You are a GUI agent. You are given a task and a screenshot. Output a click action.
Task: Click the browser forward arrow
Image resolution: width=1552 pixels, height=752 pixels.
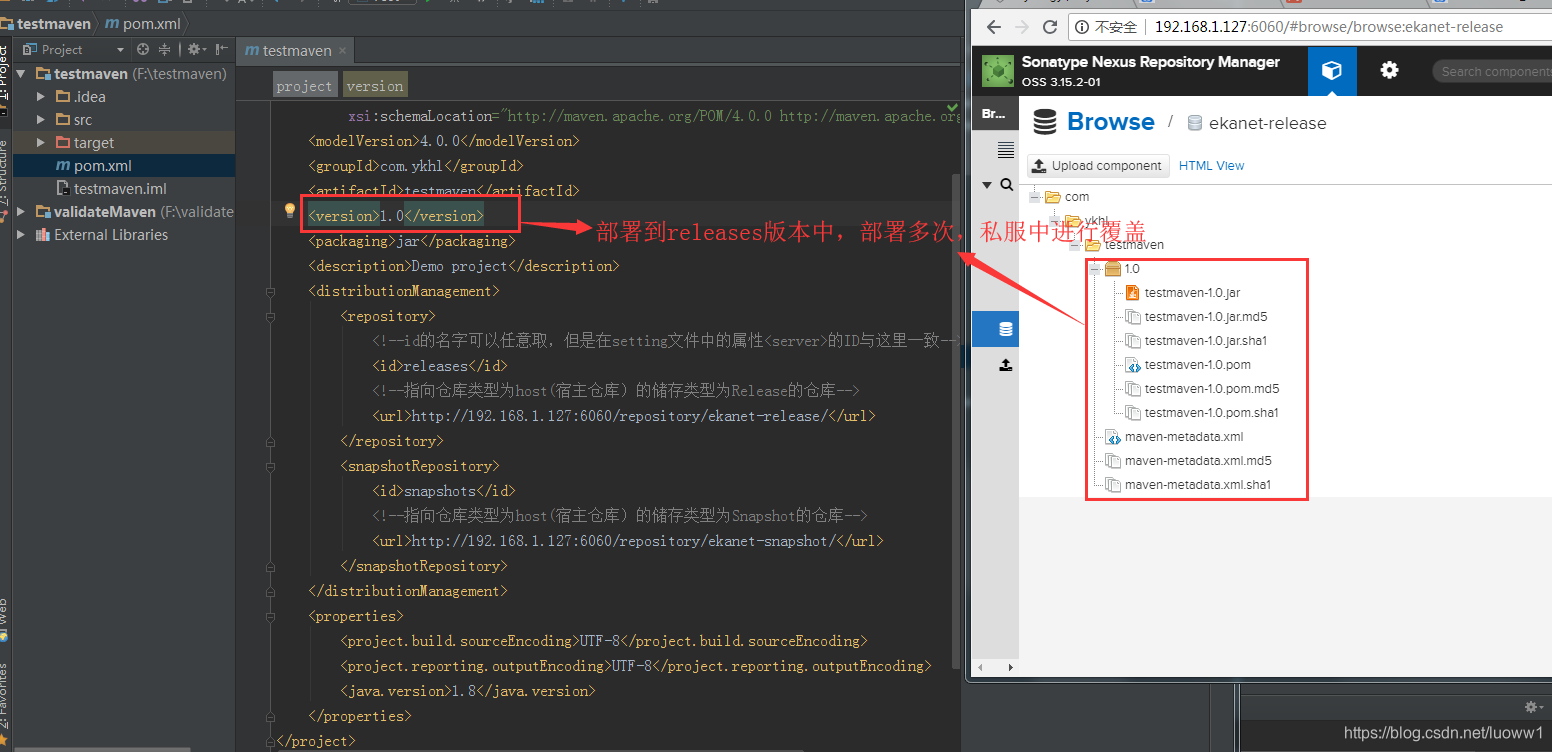tap(1022, 27)
